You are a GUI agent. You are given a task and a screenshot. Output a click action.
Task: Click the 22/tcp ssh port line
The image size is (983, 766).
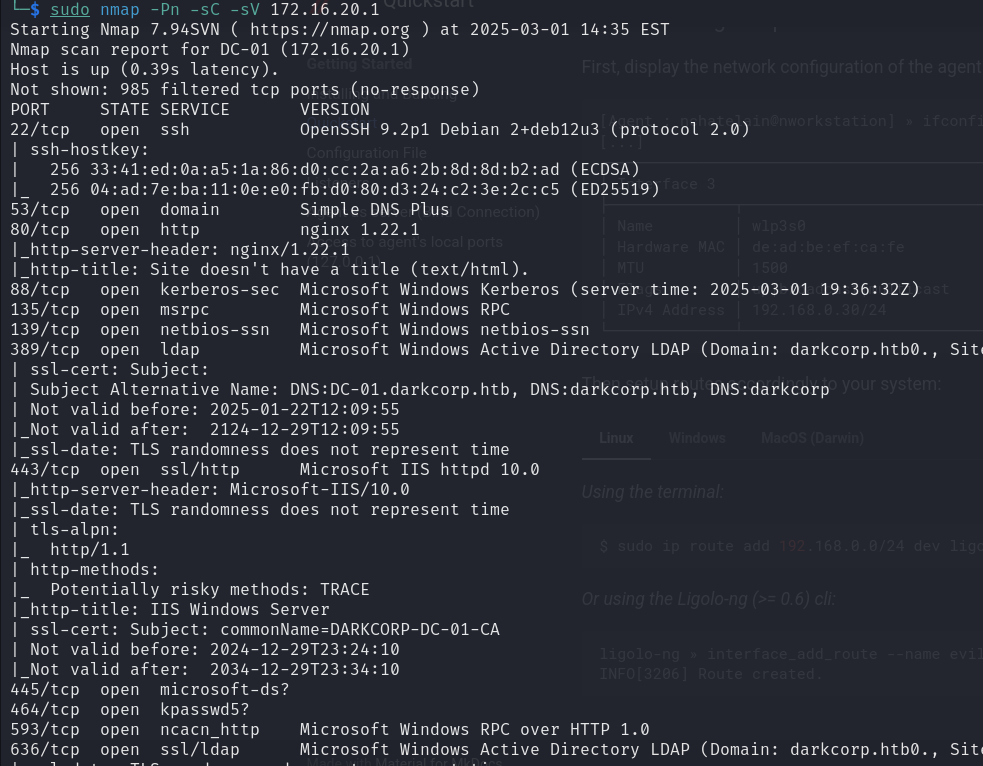point(380,130)
